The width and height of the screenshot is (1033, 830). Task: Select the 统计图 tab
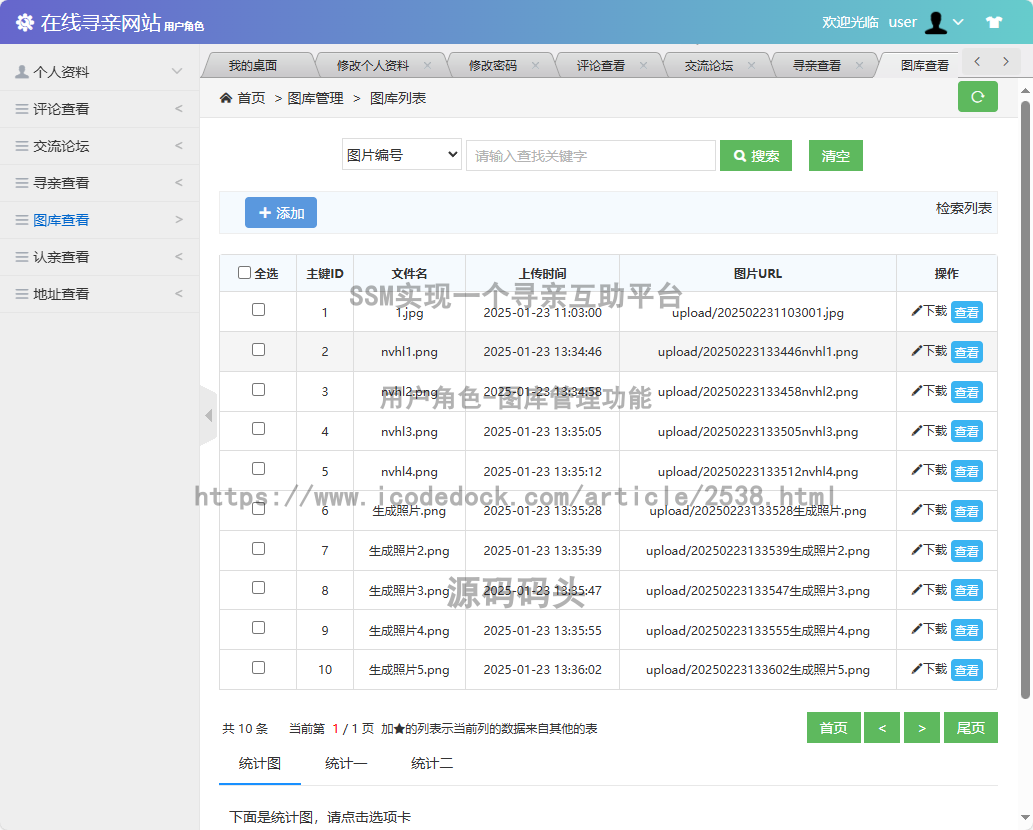260,763
